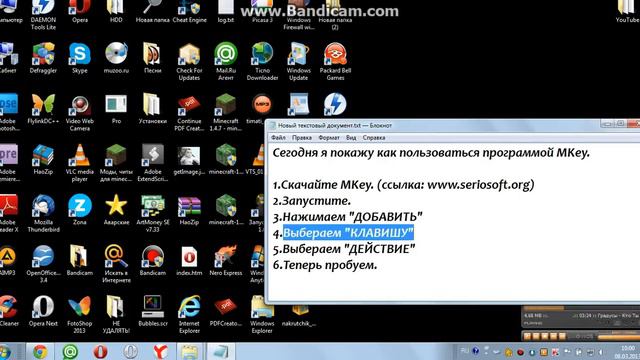The width and height of the screenshot is (640, 360).
Task: Launch Opera from the taskbar
Action: click(100, 351)
